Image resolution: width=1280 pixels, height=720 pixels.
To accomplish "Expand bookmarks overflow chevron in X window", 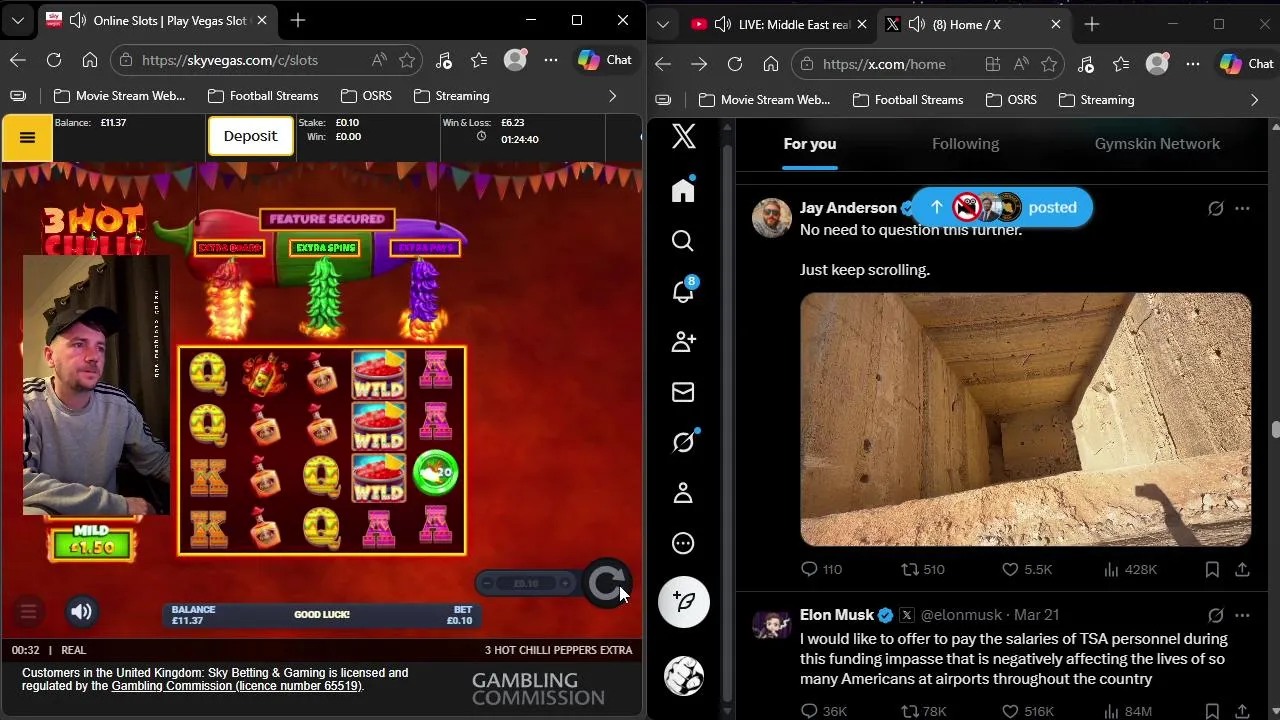I will (1254, 100).
